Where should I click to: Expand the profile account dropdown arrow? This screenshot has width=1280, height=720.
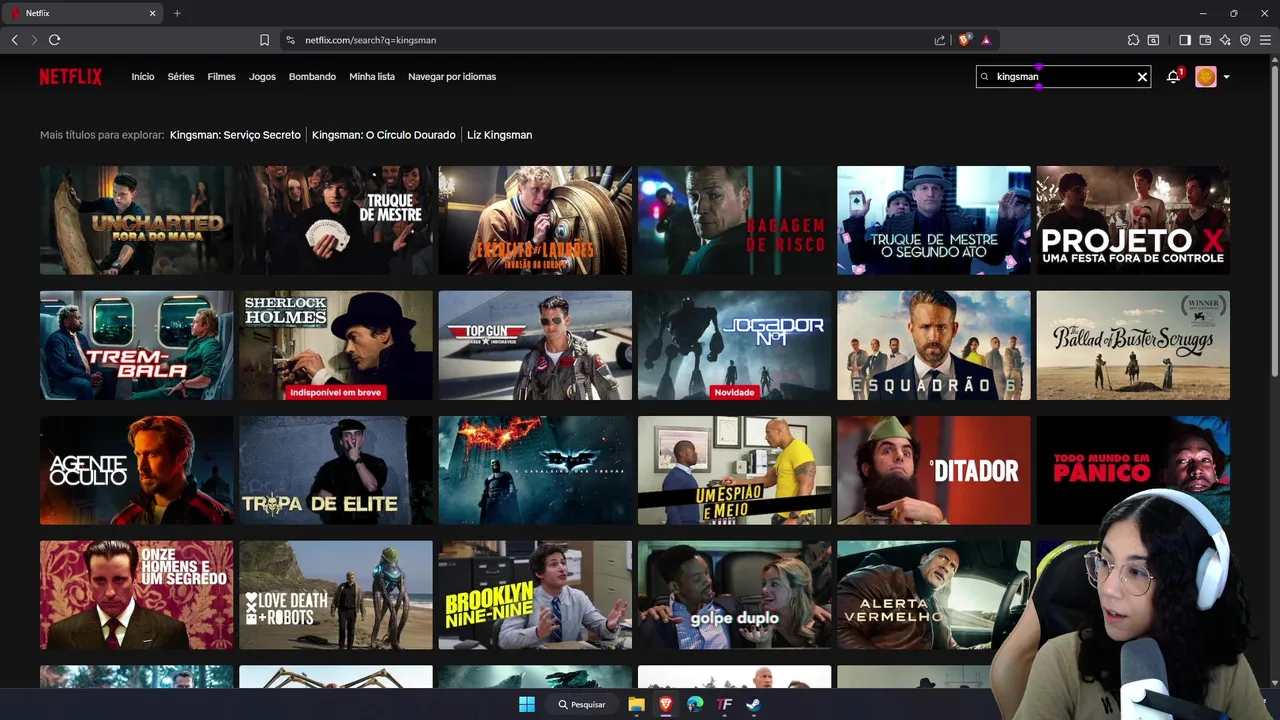click(1226, 77)
